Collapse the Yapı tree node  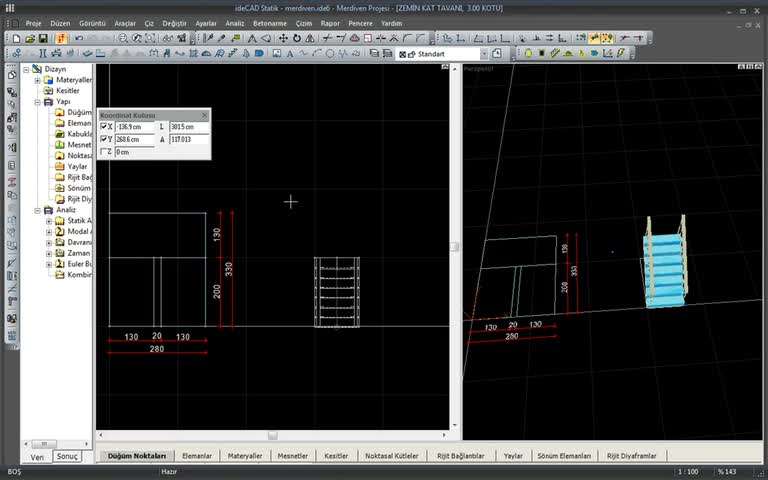click(37, 102)
